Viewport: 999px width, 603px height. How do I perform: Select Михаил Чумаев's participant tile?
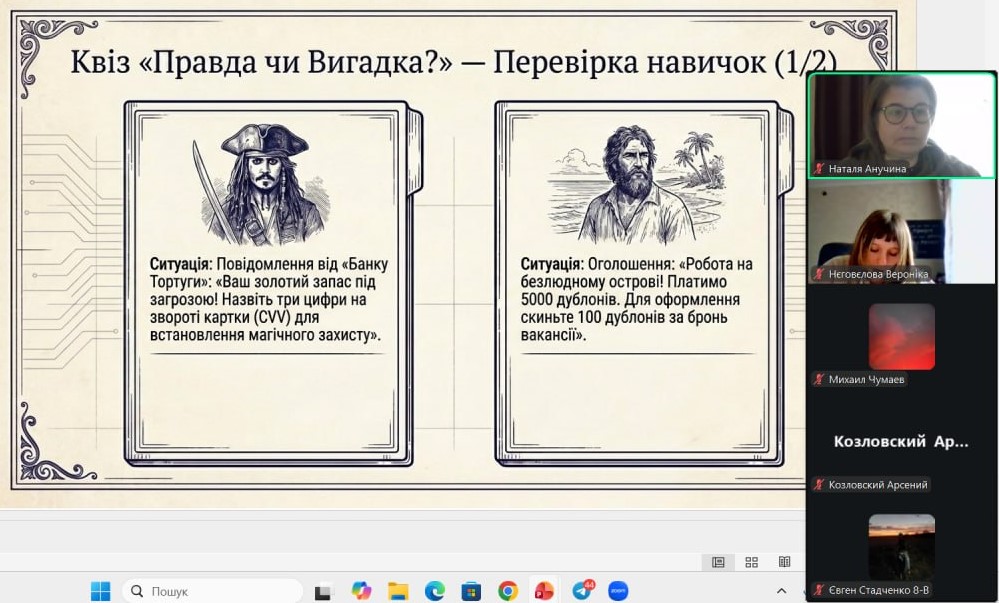click(901, 338)
